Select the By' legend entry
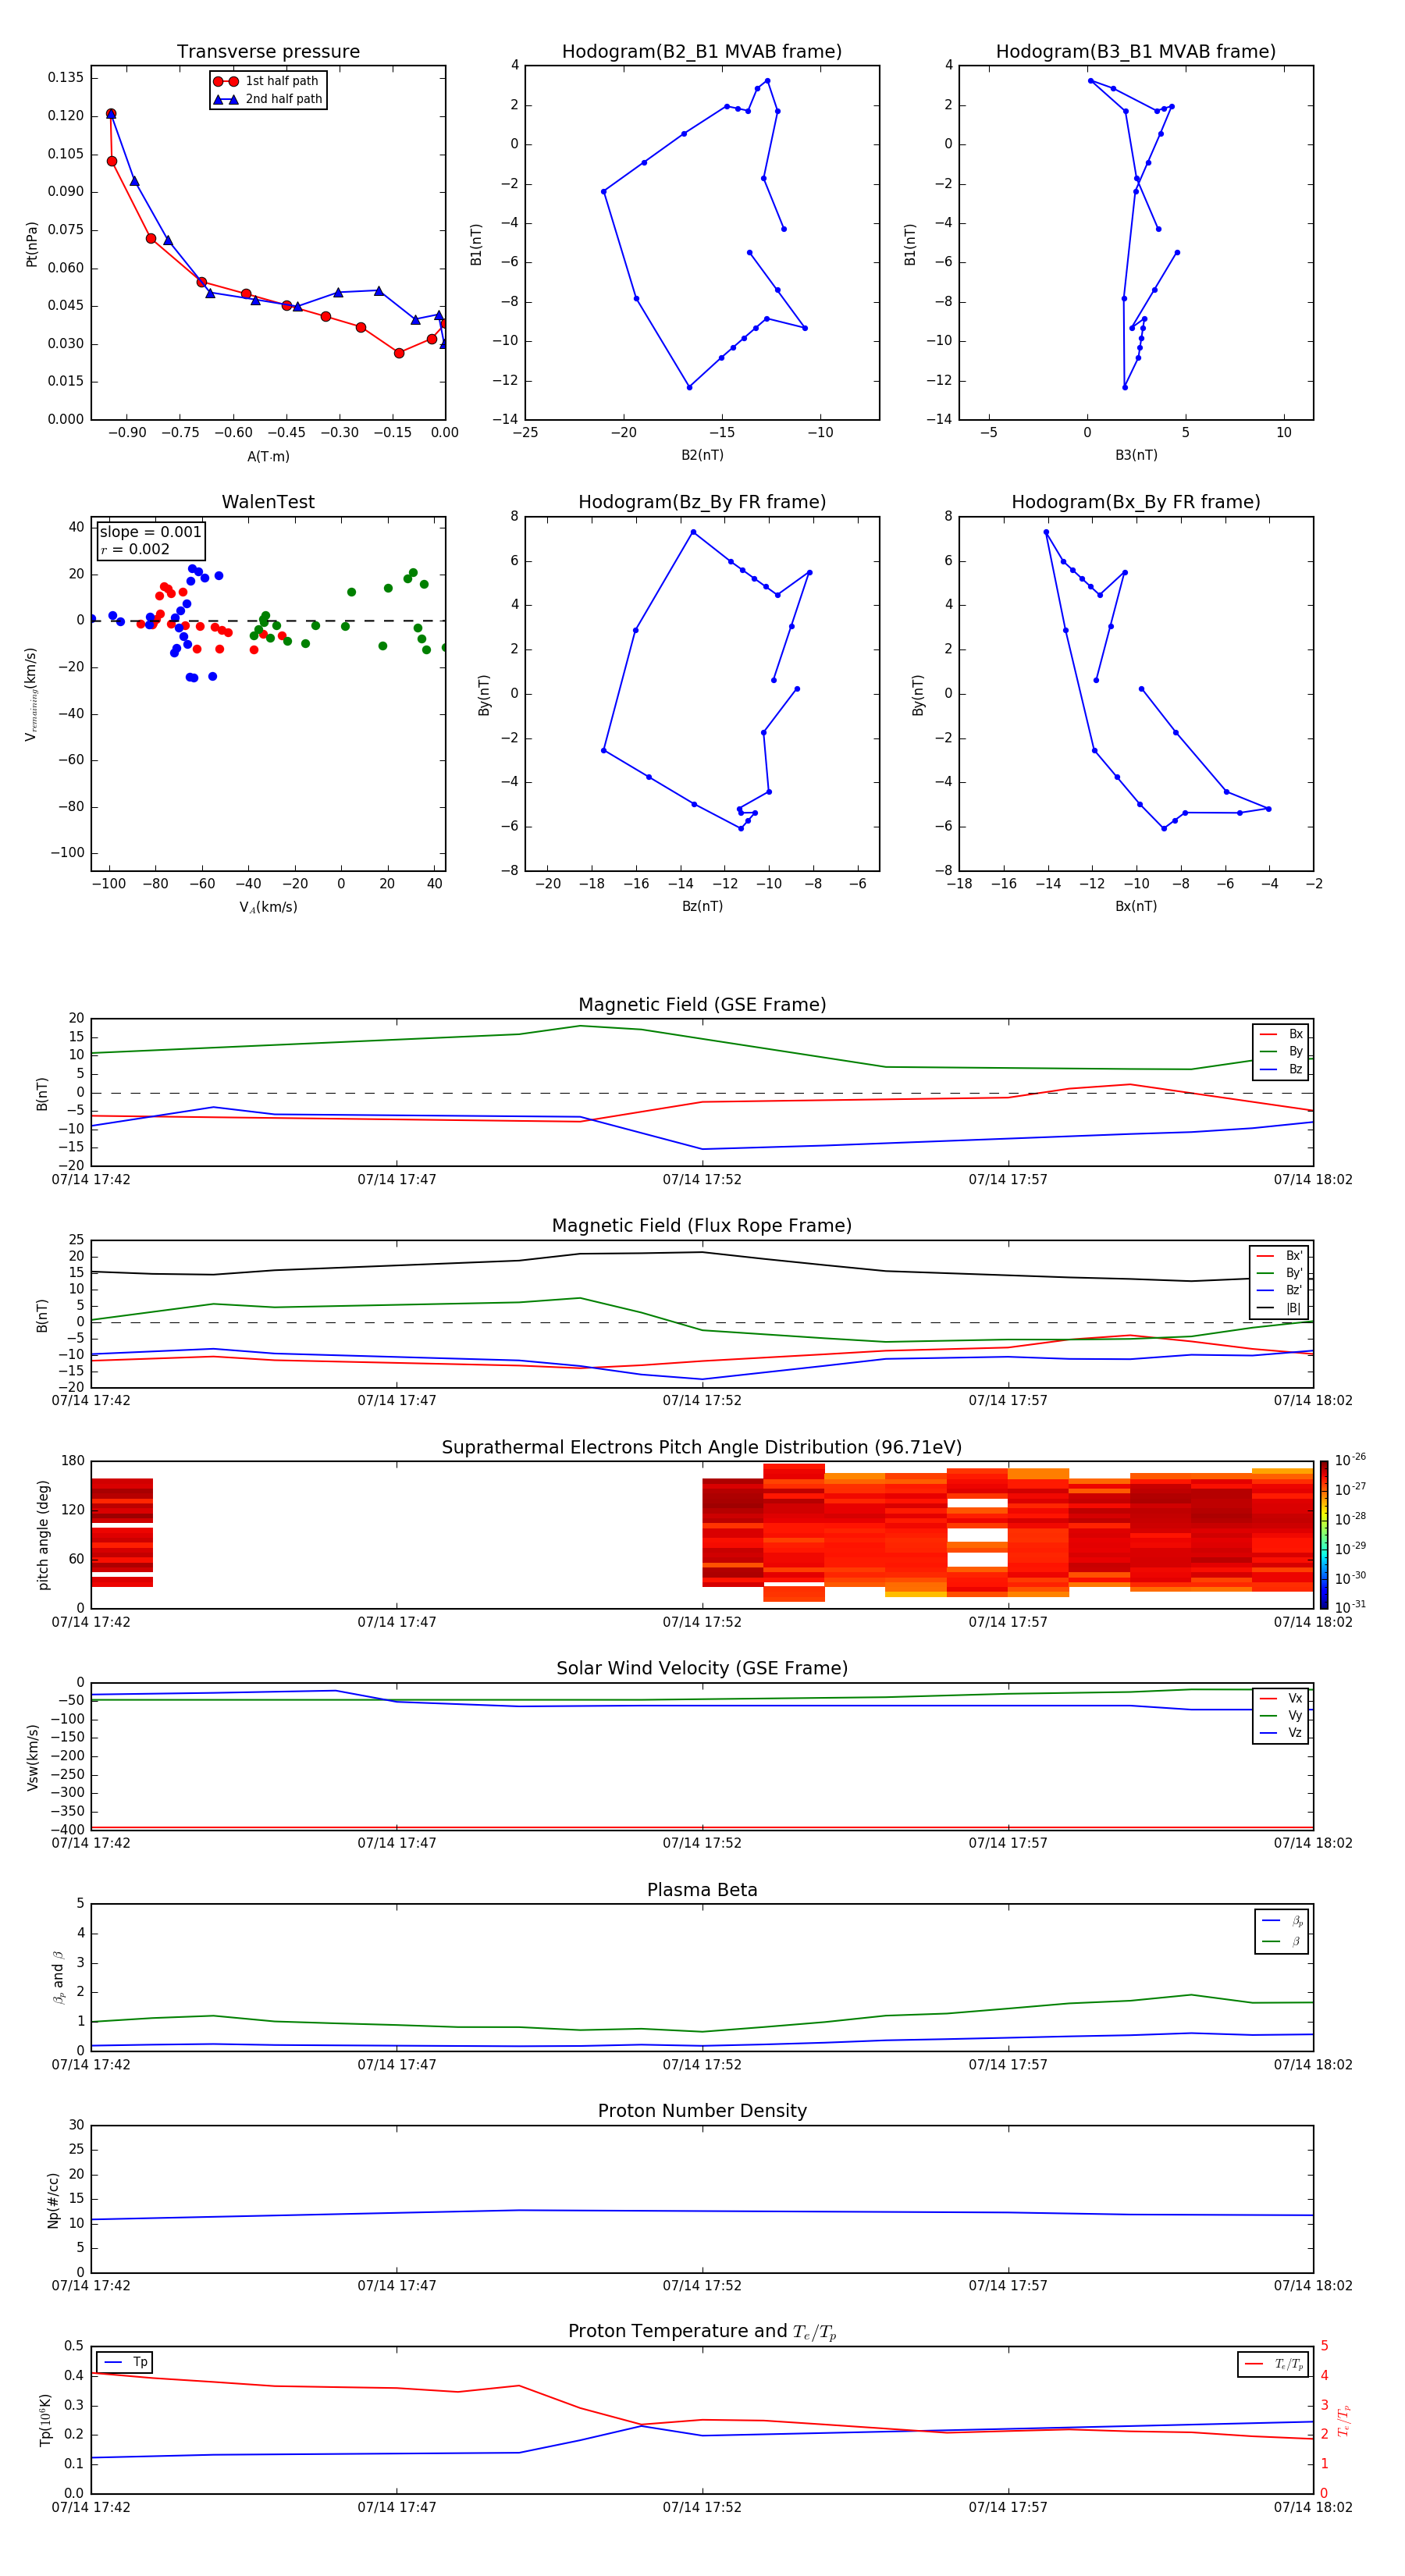This screenshot has width=1405, height=2576. (x=1280, y=1273)
